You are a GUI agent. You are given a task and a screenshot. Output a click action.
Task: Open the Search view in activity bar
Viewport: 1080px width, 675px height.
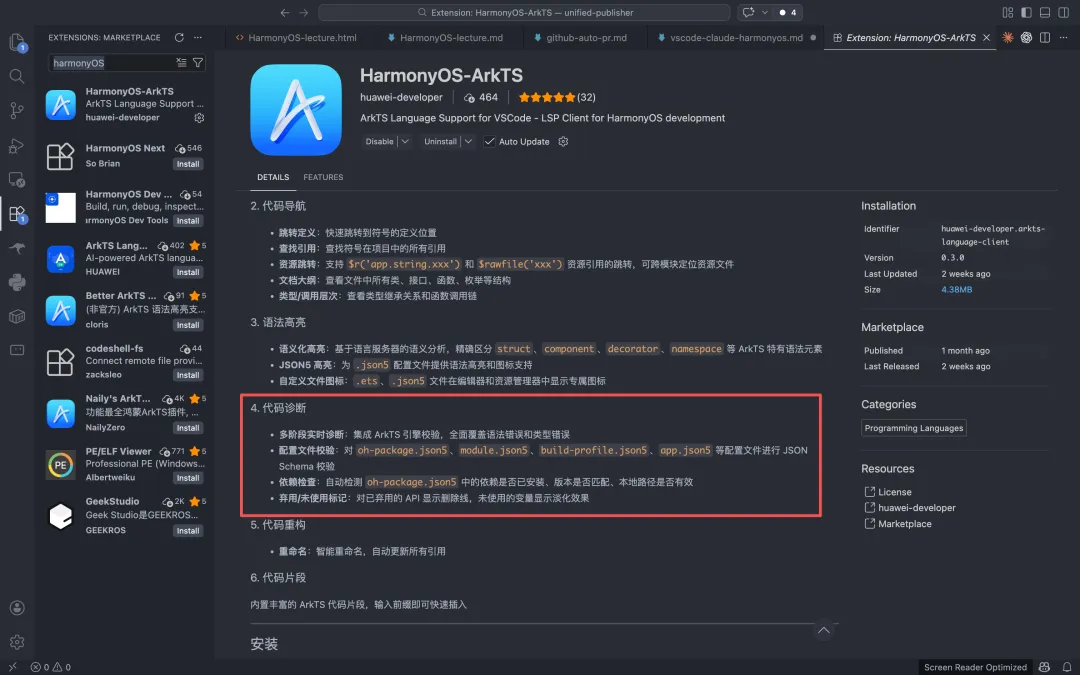(x=17, y=76)
